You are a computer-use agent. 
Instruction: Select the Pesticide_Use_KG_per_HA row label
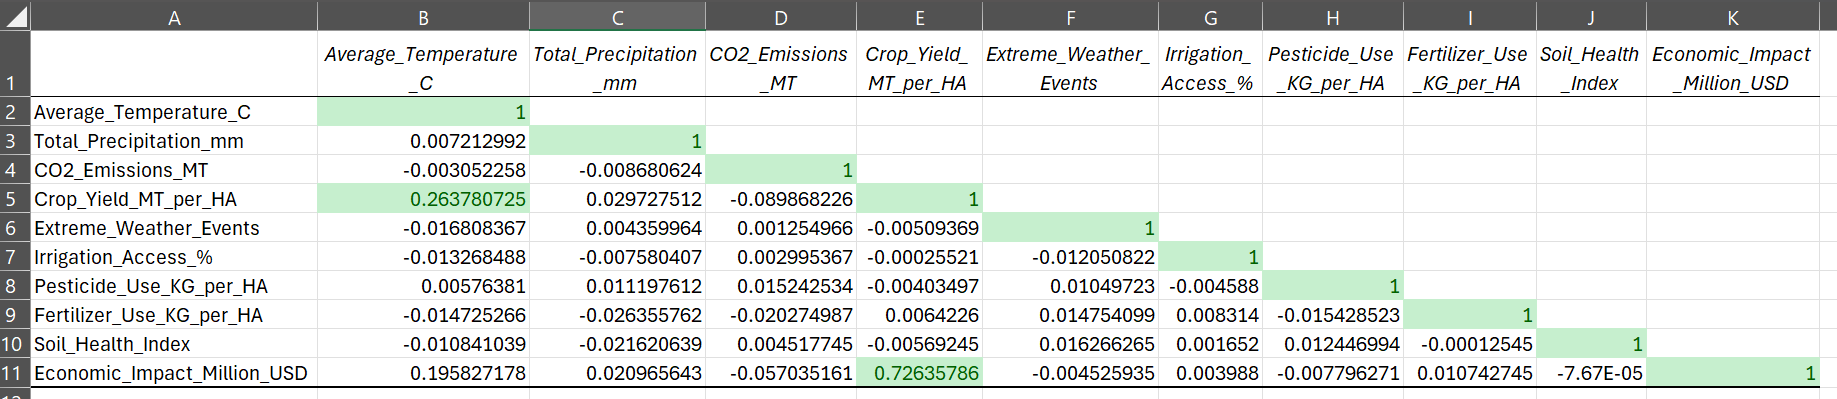174,286
